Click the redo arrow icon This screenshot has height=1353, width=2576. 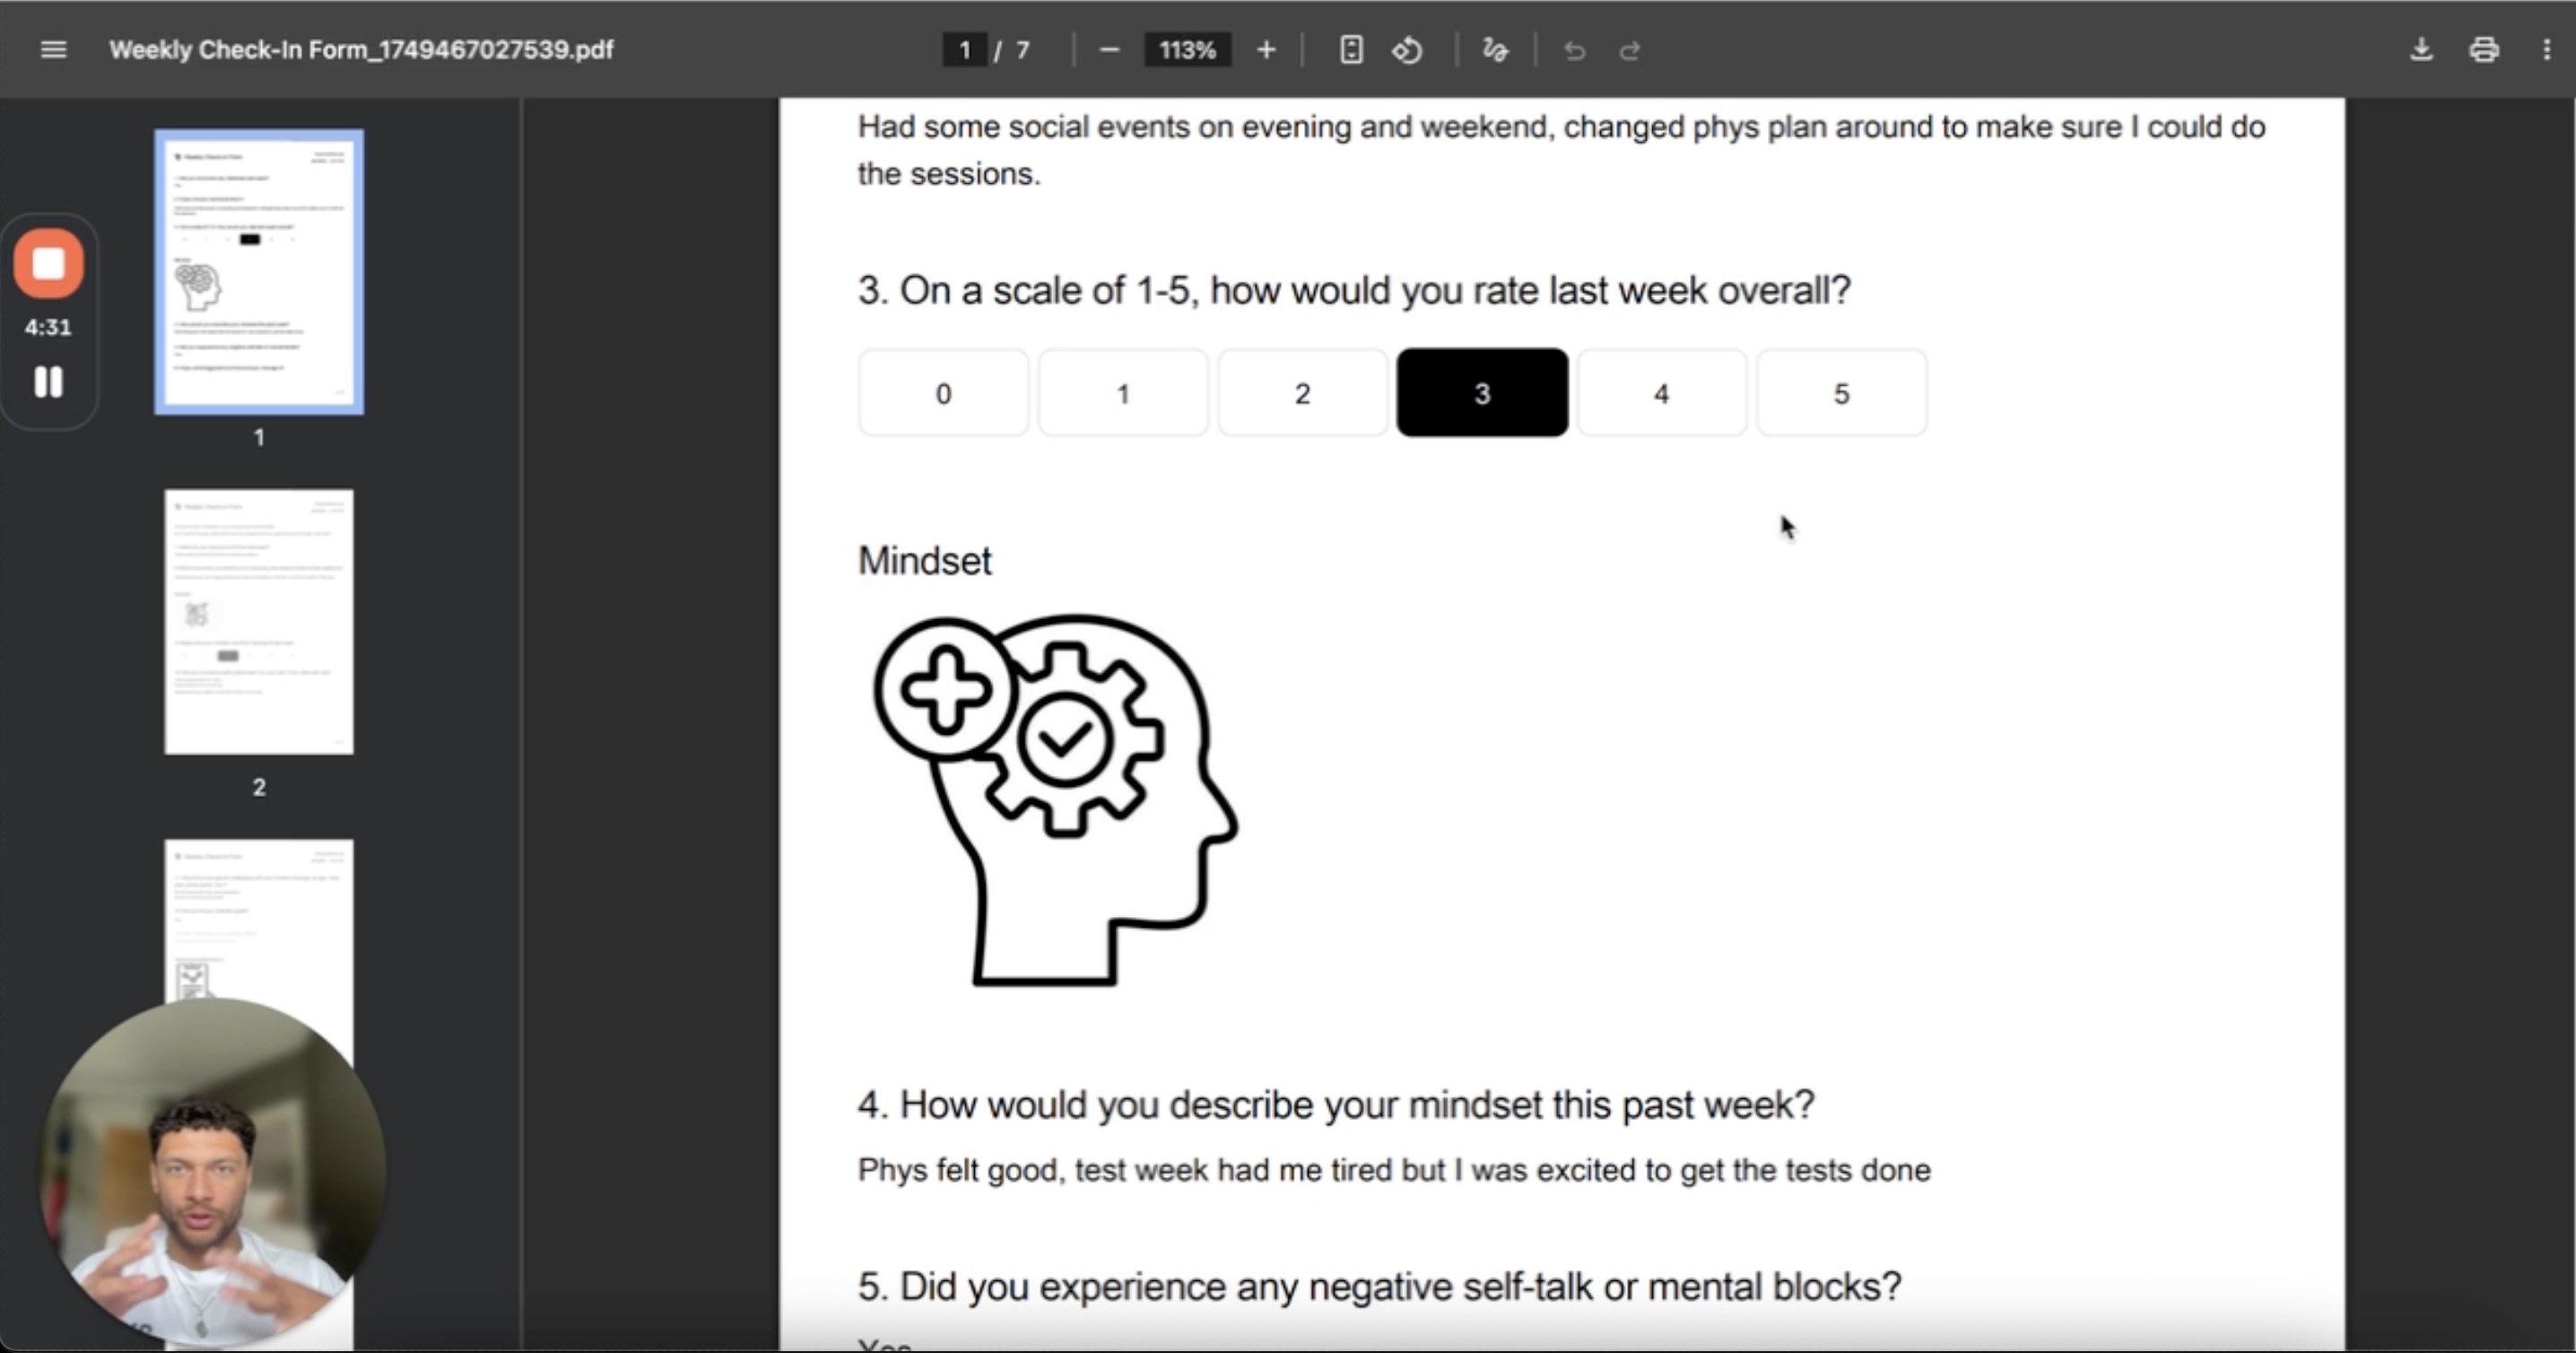click(x=1630, y=50)
